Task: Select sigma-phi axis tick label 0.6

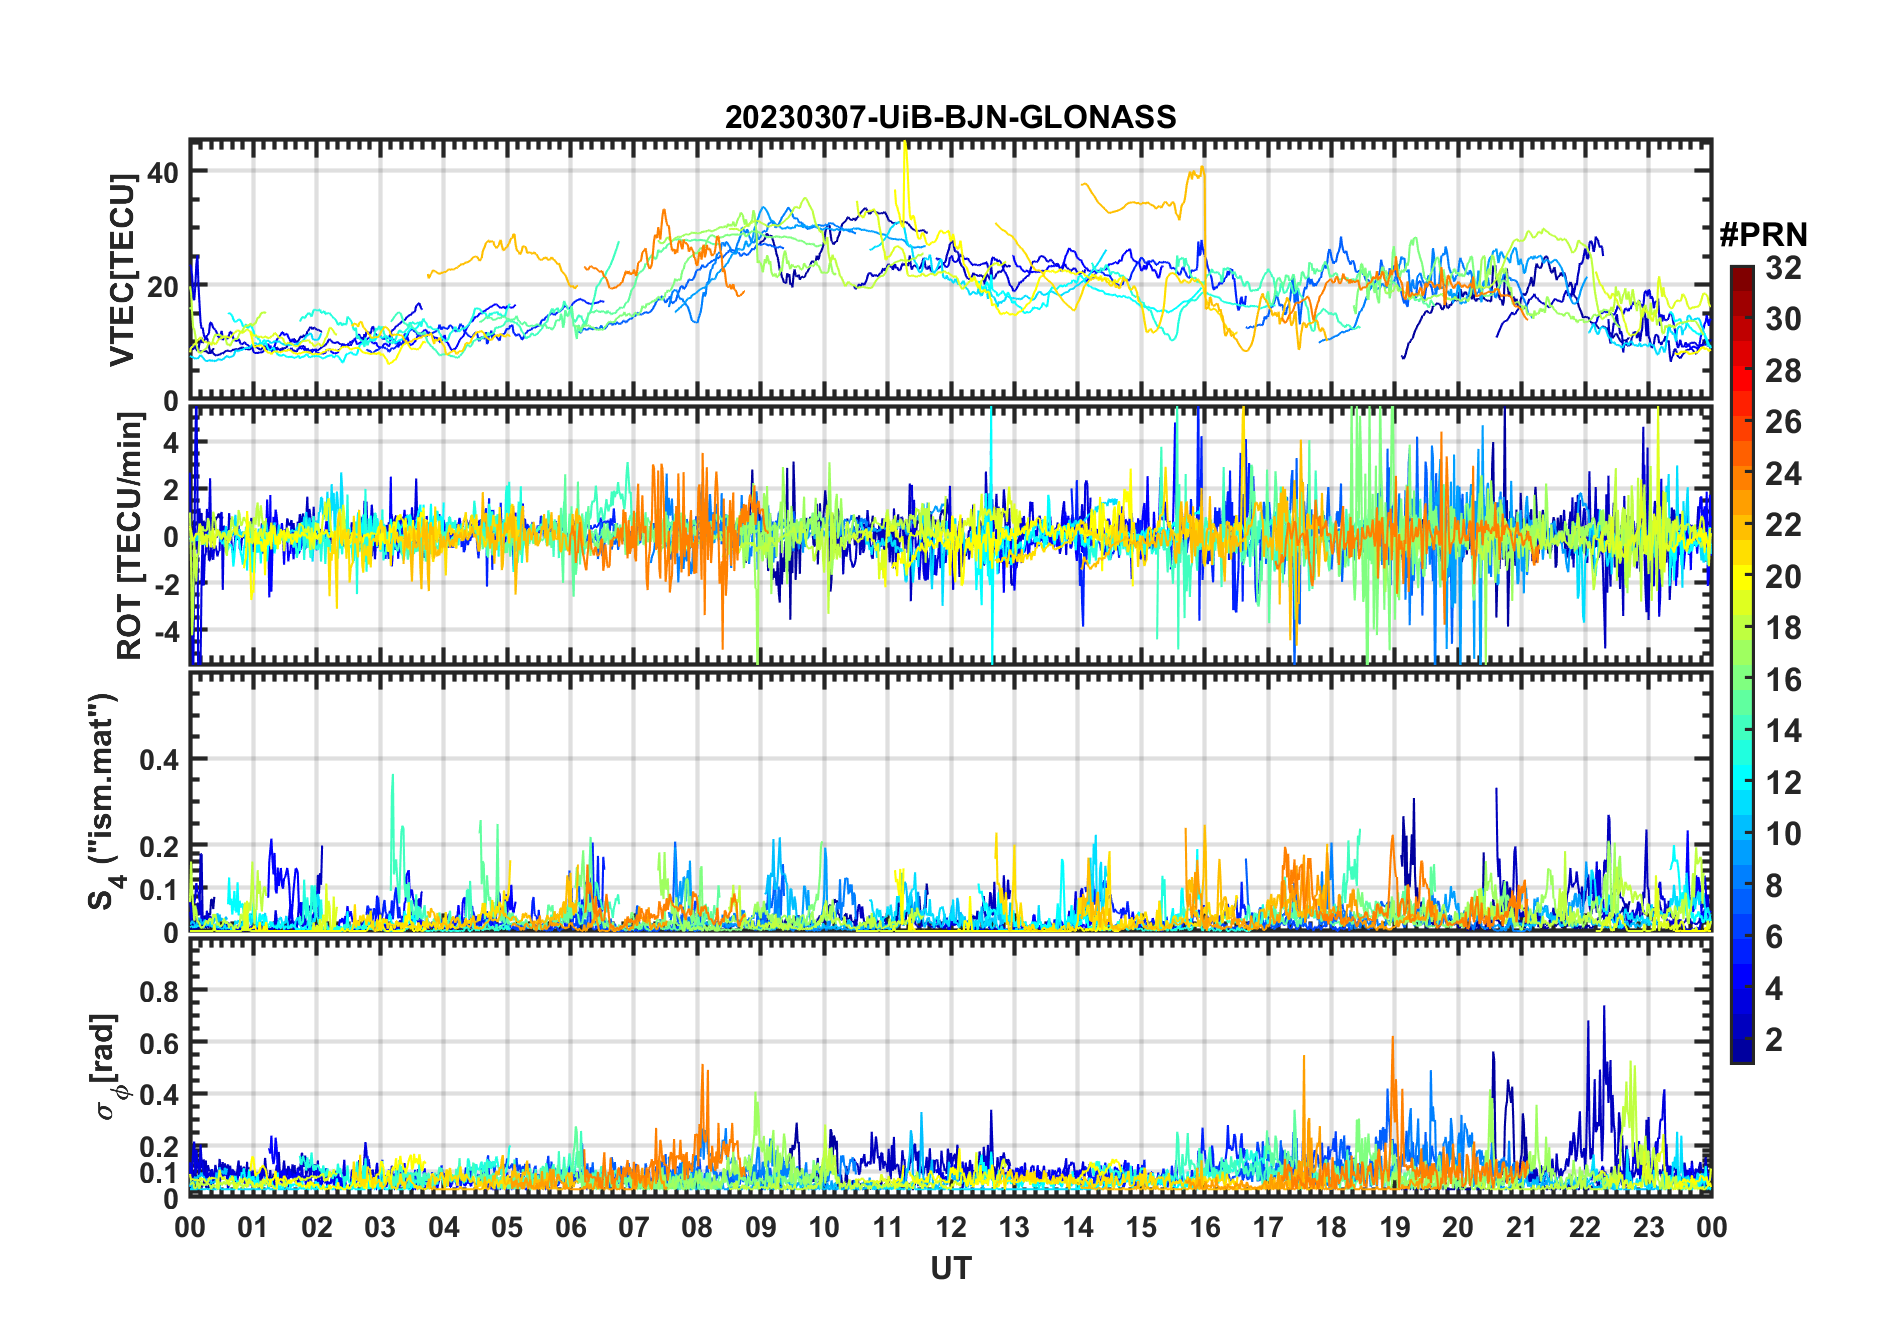Action: 159,1043
